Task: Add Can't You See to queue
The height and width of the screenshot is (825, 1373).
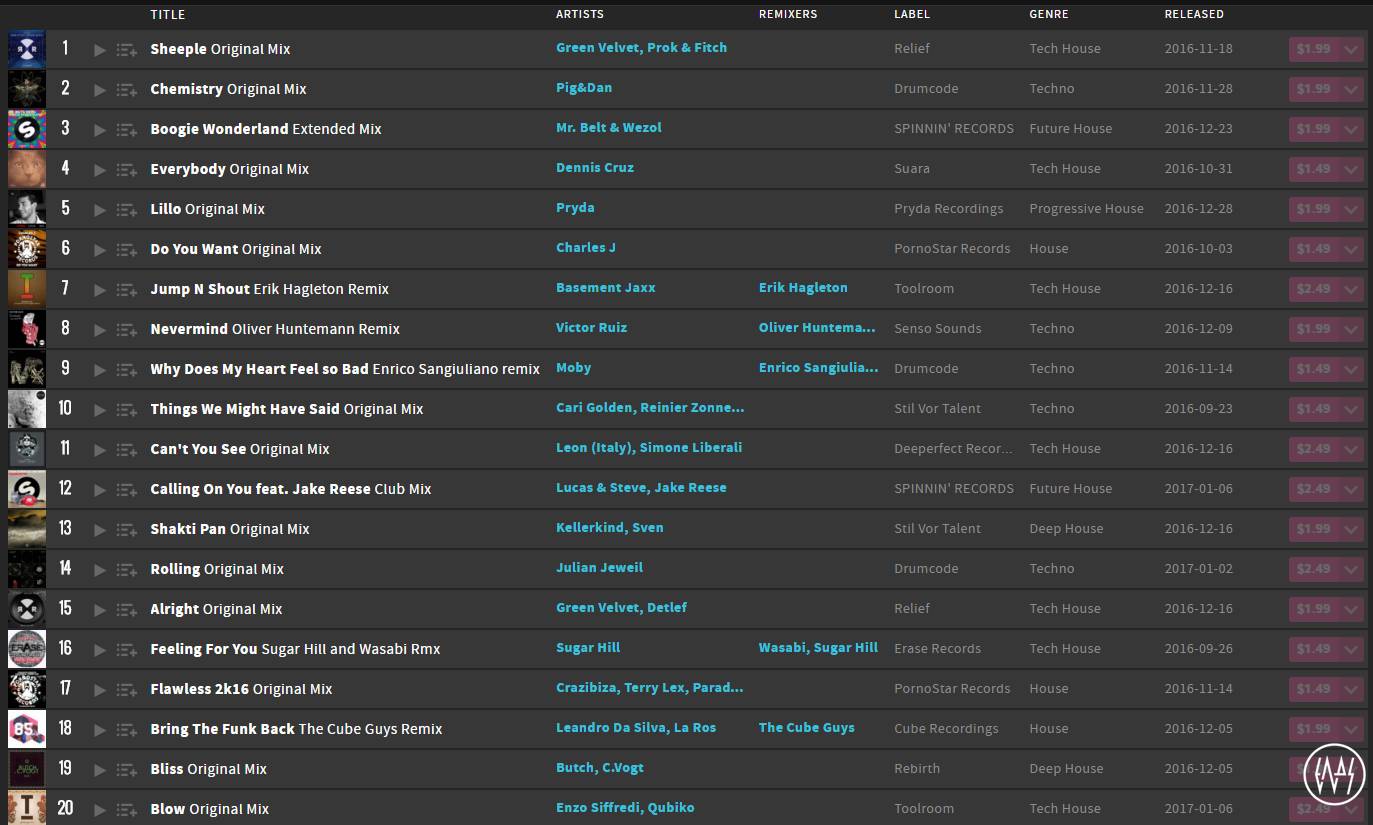Action: tap(127, 449)
